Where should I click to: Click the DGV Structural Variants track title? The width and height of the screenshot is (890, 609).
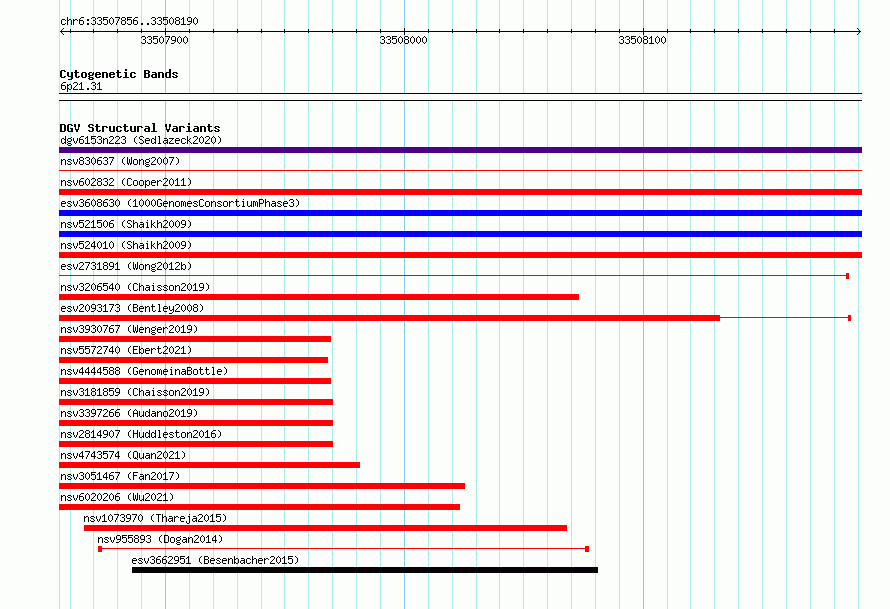(x=140, y=128)
